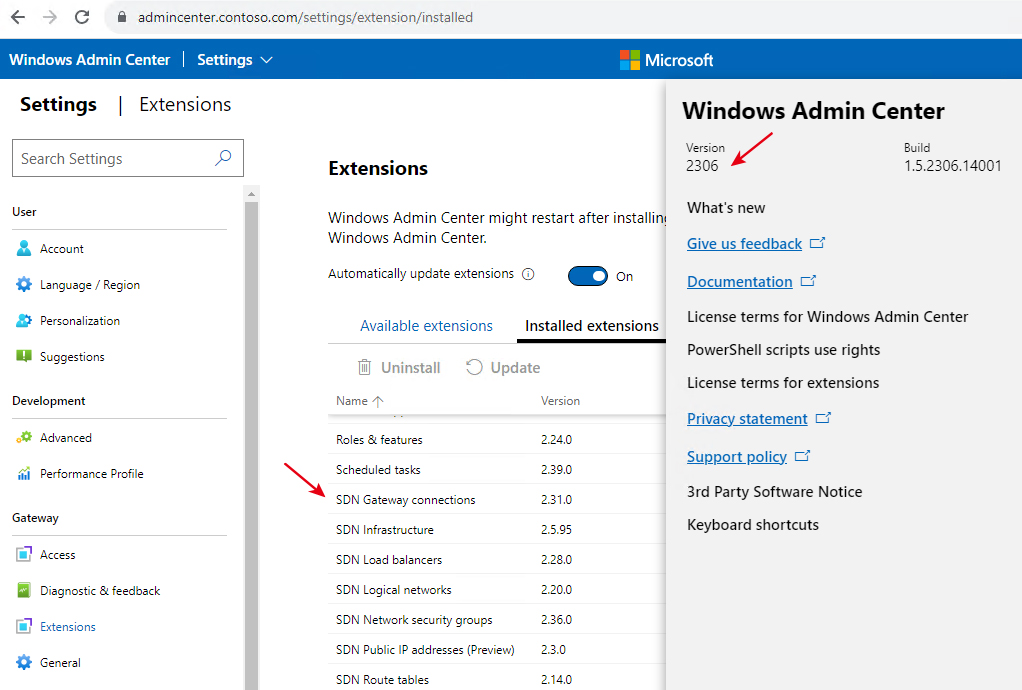
Task: Click the browser back arrow
Action: pos(18,17)
